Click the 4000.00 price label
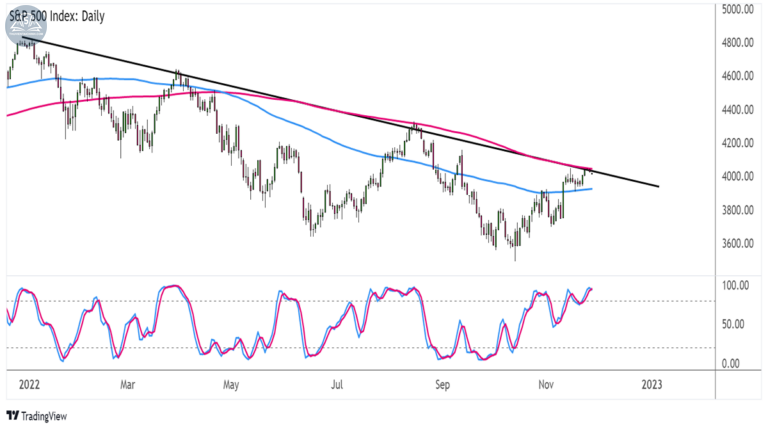 tap(738, 176)
